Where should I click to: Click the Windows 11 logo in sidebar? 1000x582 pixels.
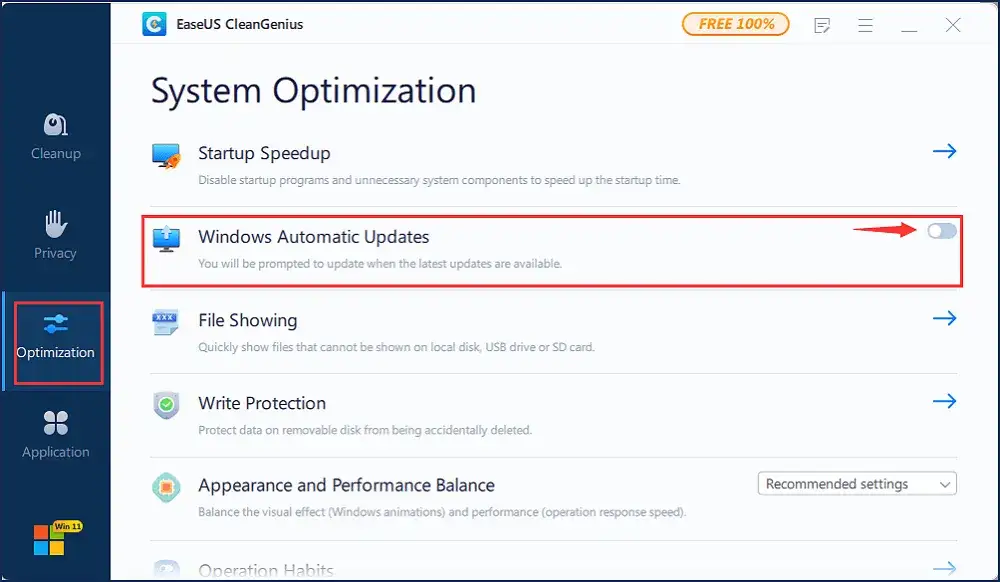[48, 541]
